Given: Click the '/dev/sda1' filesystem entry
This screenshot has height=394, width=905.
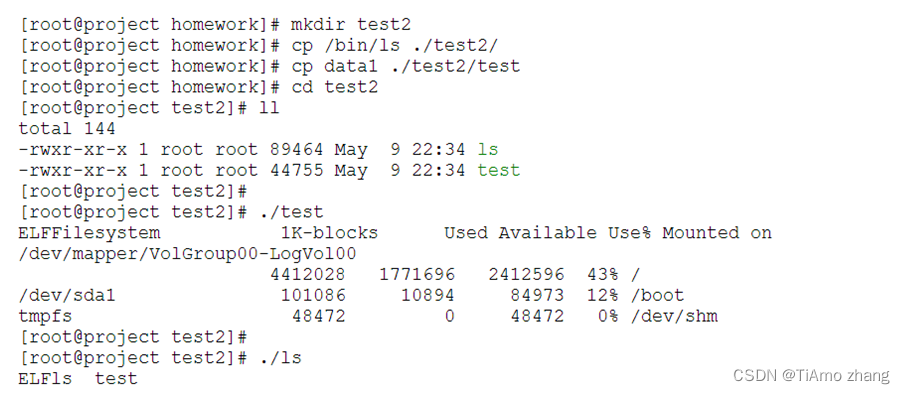Looking at the screenshot, I should 67,296.
